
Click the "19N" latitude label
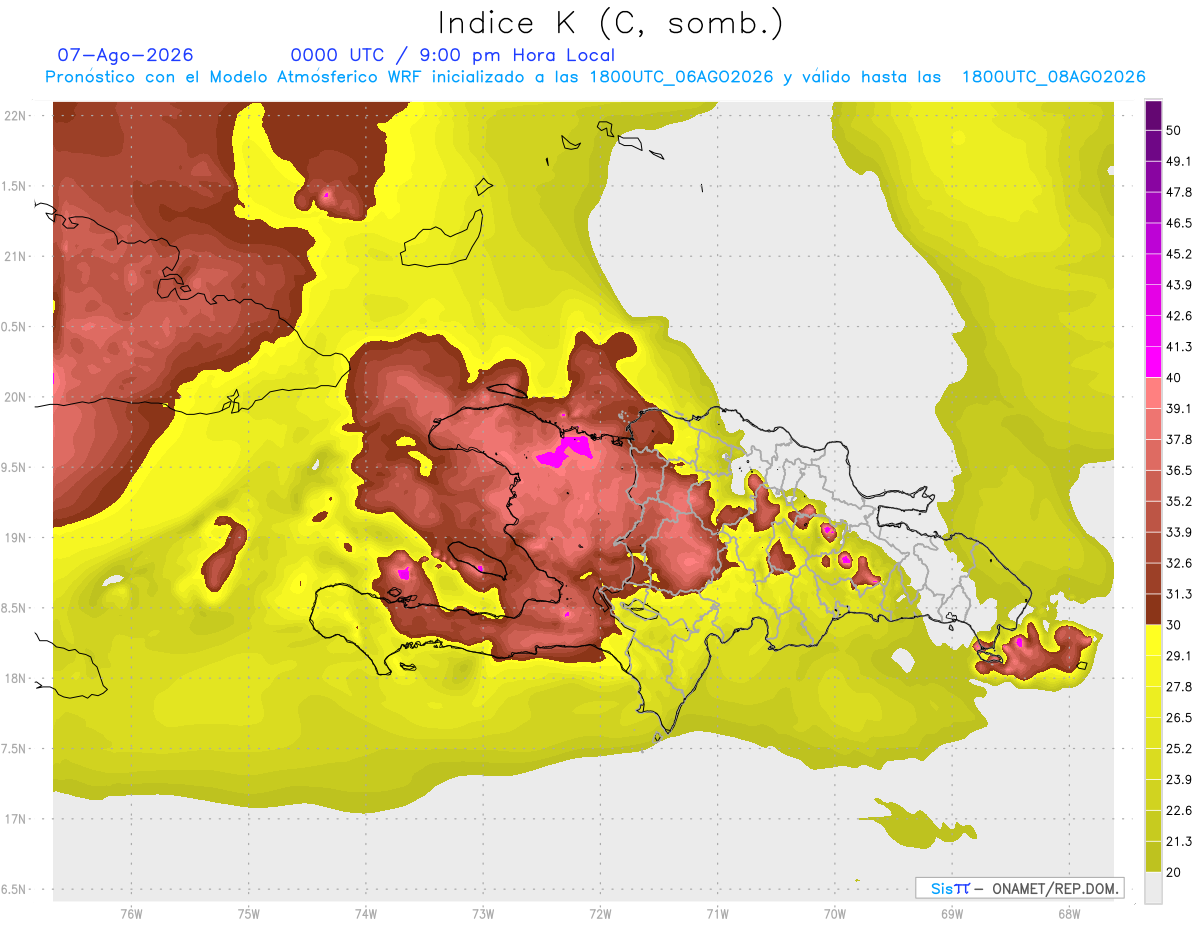point(15,538)
